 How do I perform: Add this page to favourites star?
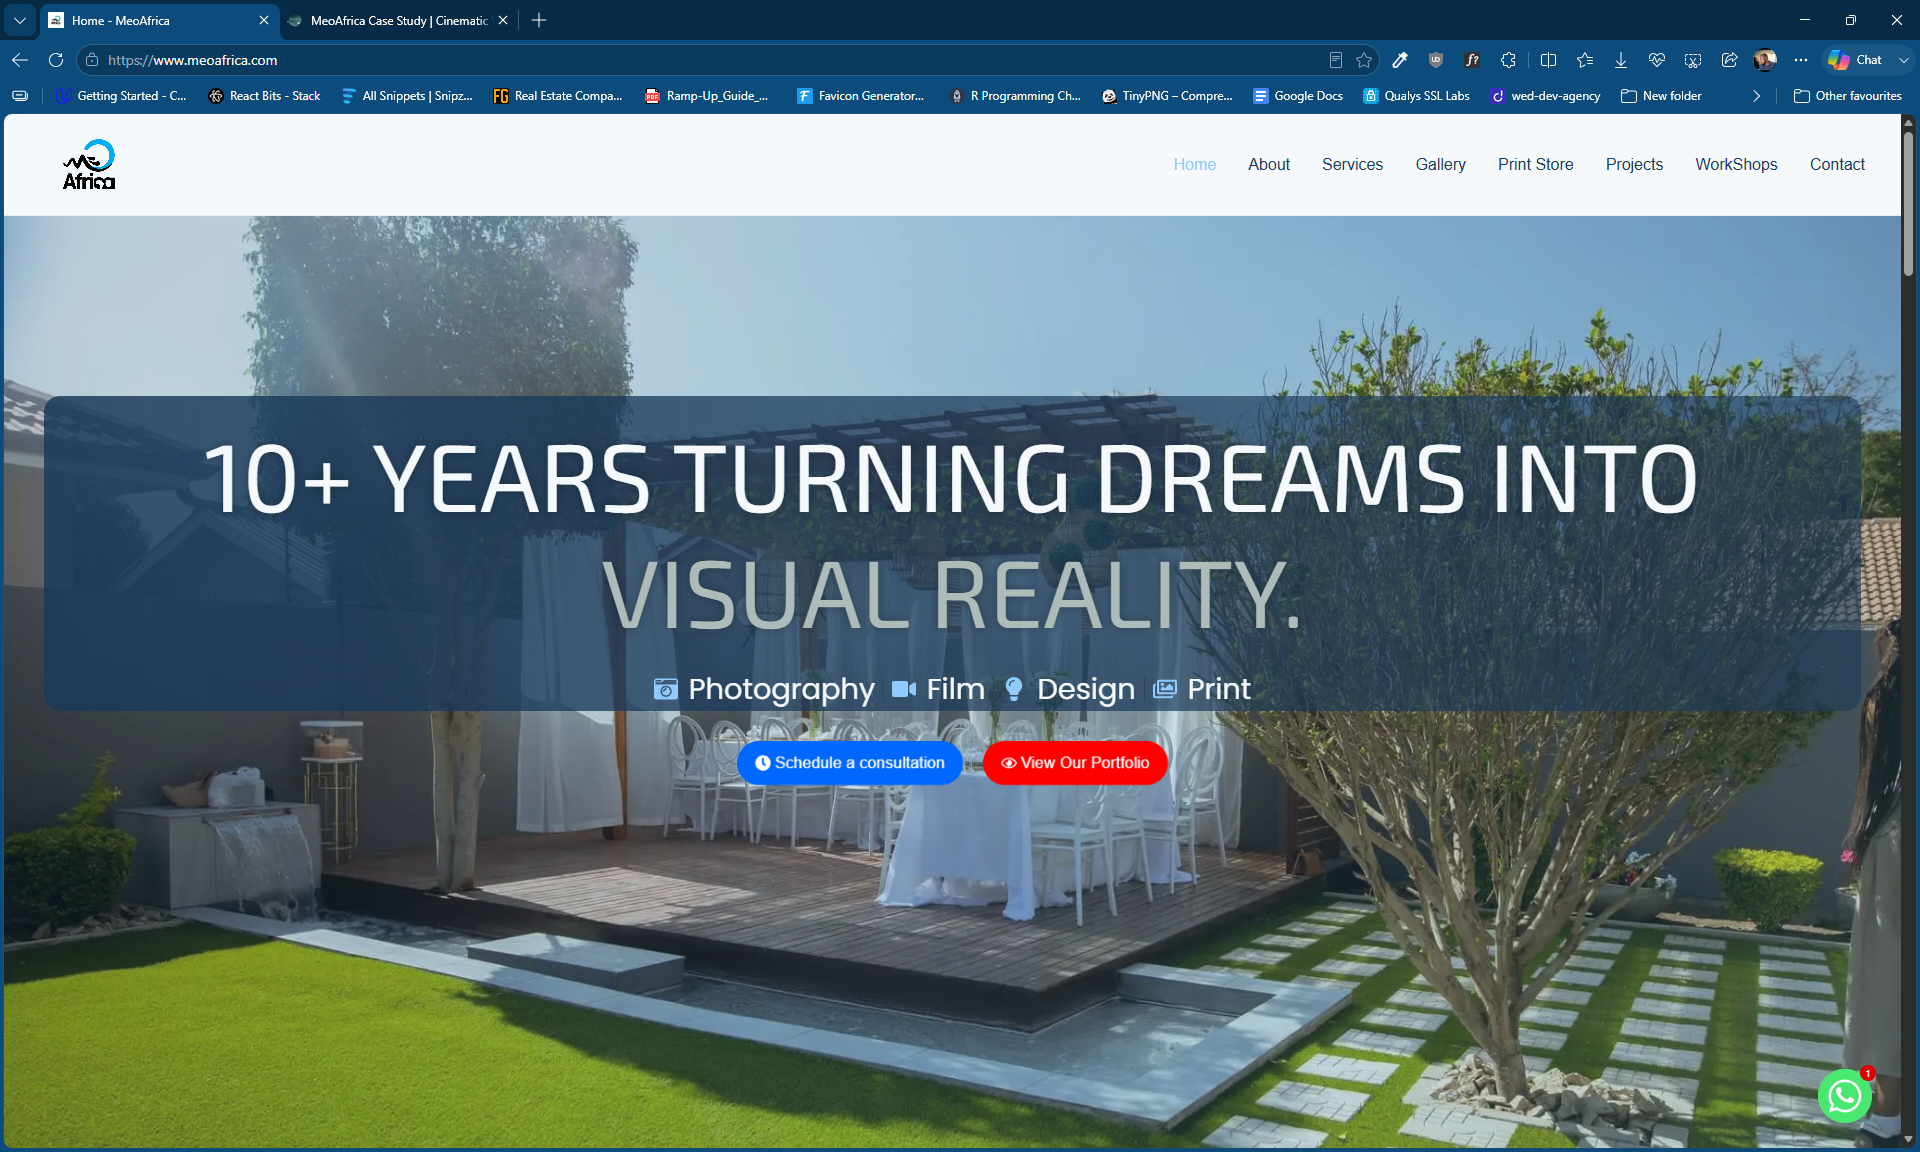[x=1364, y=60]
